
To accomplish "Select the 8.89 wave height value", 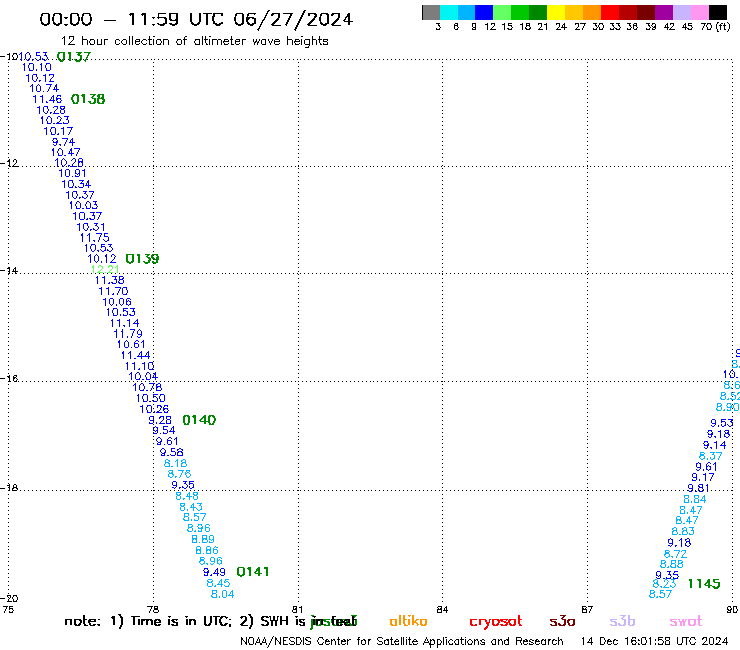I will (x=203, y=539).
